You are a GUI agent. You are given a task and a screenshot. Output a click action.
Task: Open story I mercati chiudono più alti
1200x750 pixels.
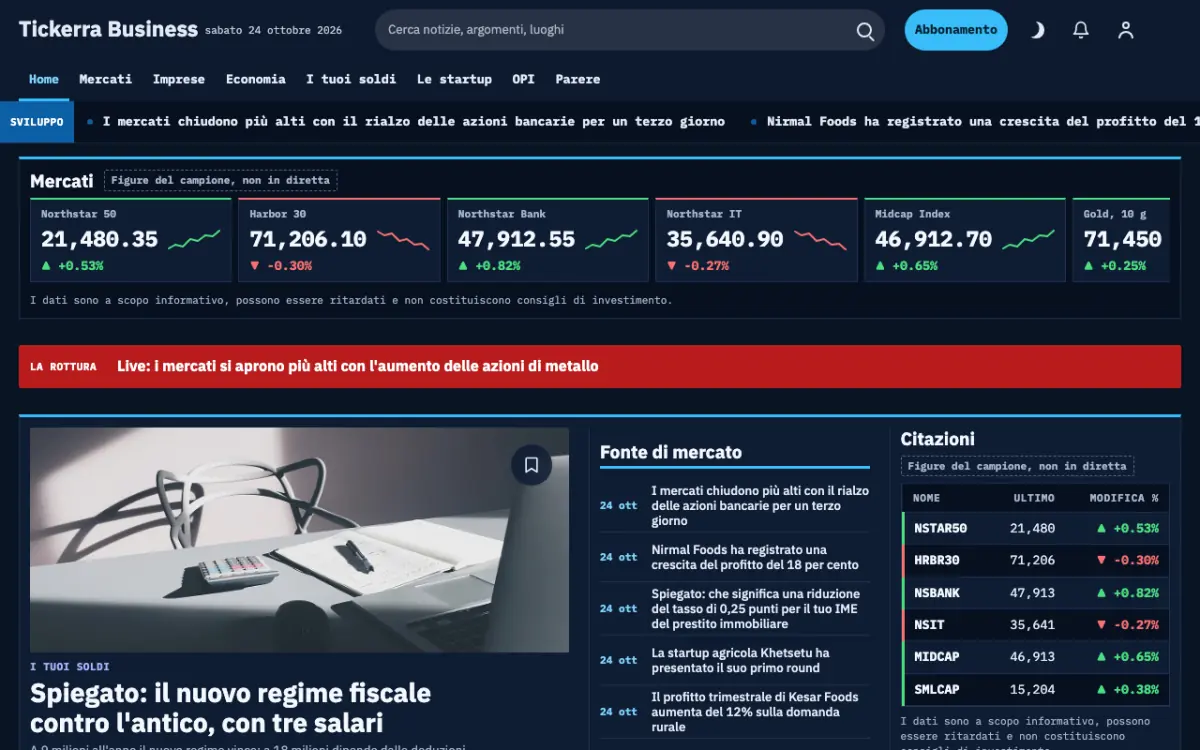[760, 506]
